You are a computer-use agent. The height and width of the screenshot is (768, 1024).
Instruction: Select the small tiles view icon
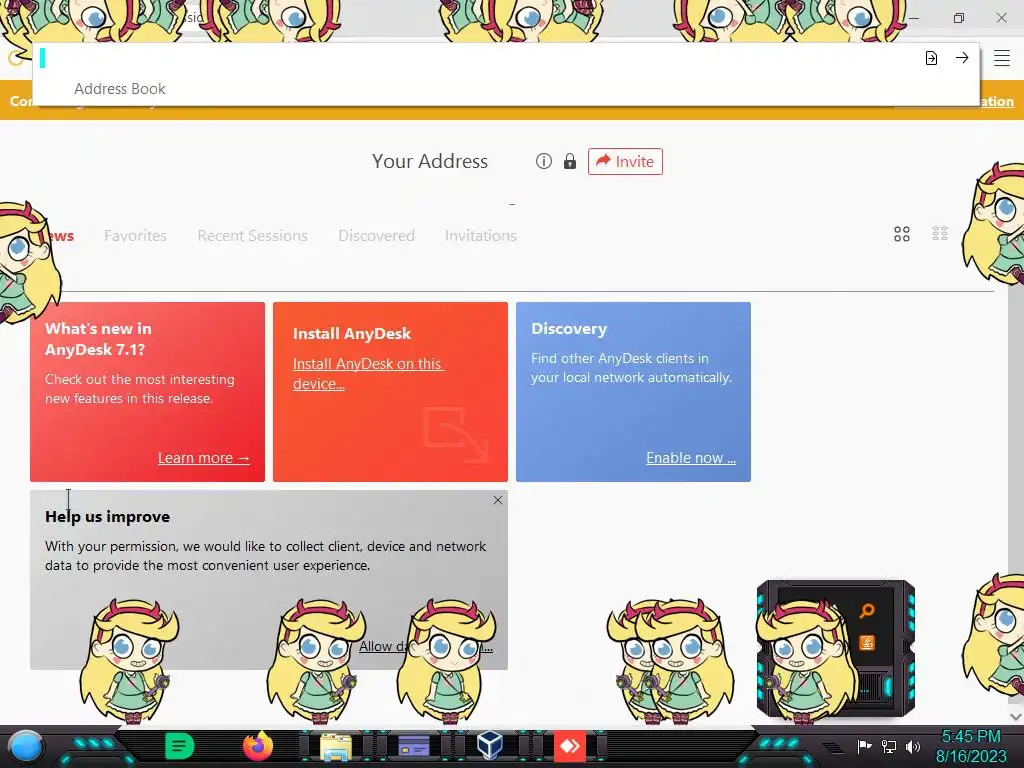940,234
